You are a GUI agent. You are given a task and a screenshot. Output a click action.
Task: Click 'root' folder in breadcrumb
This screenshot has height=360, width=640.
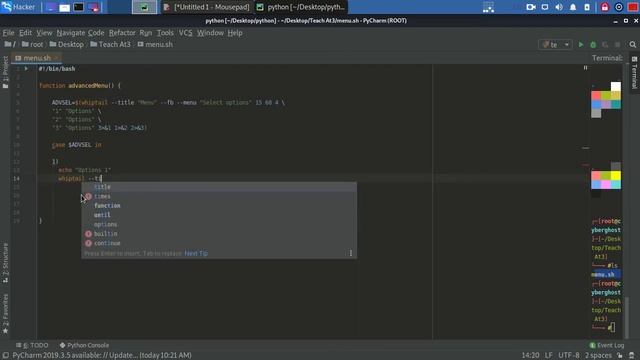[32, 44]
